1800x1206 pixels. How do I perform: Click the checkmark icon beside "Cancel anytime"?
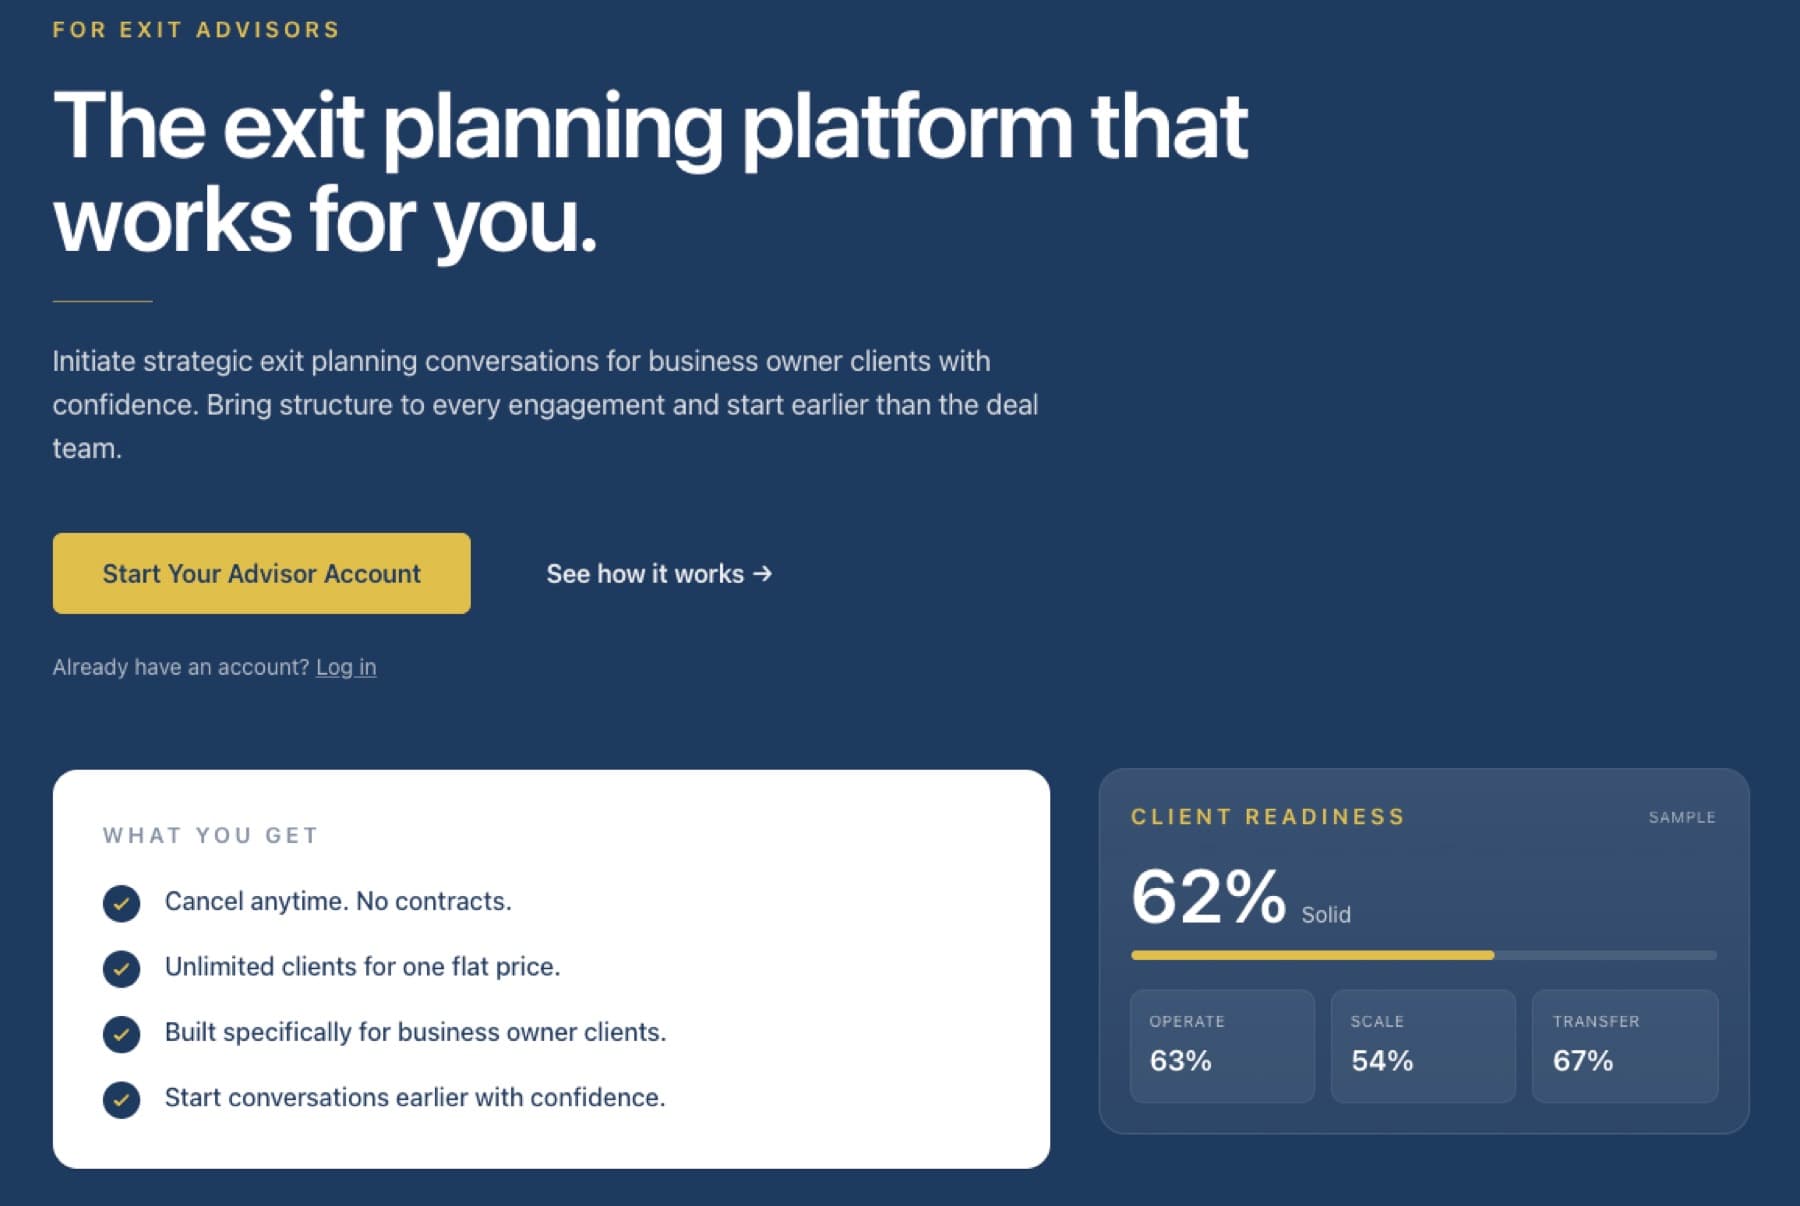tap(121, 903)
